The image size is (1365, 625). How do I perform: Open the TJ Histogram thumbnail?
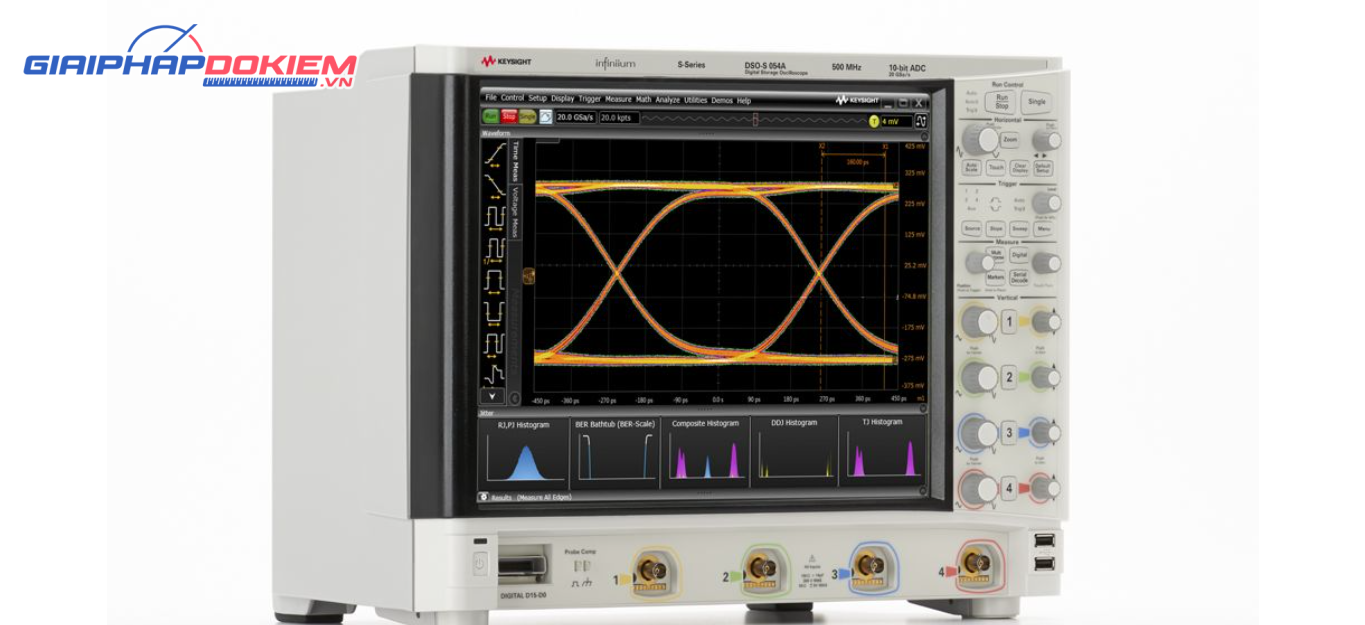coord(883,449)
